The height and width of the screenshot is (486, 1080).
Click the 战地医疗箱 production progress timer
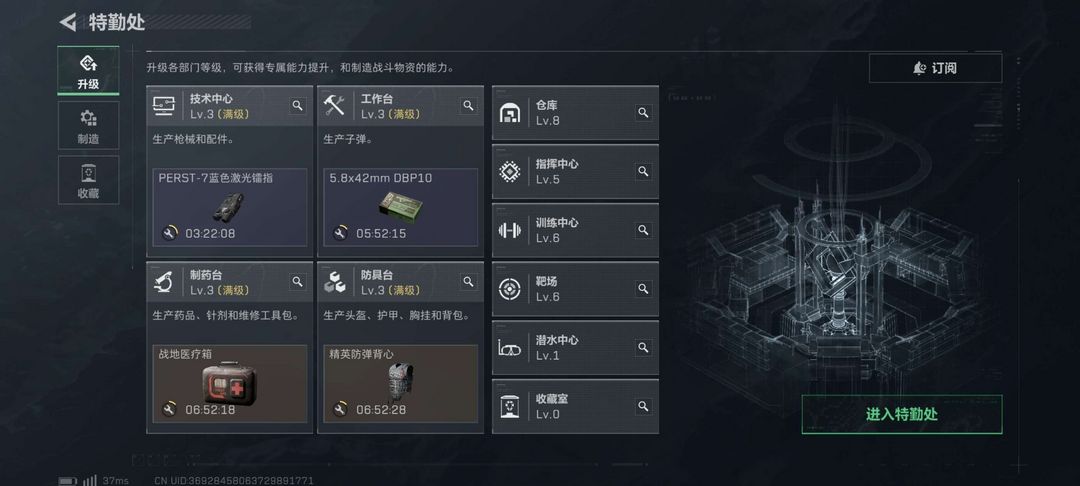(x=198, y=410)
